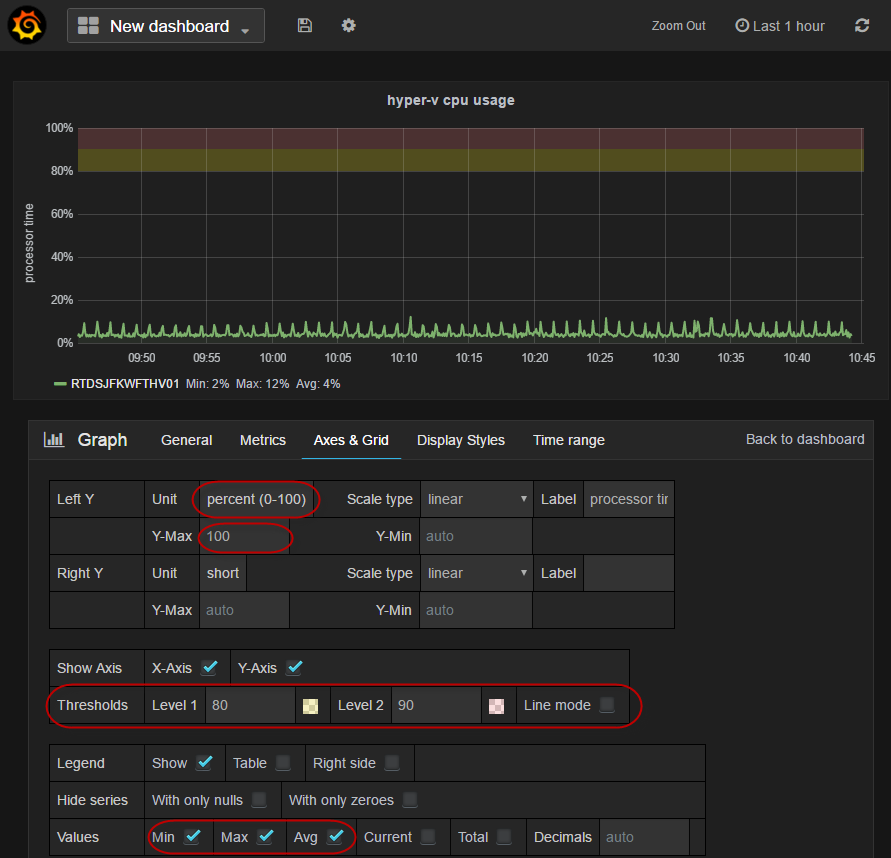The image size is (891, 858).
Task: Click the Zoom Out button
Action: click(678, 26)
